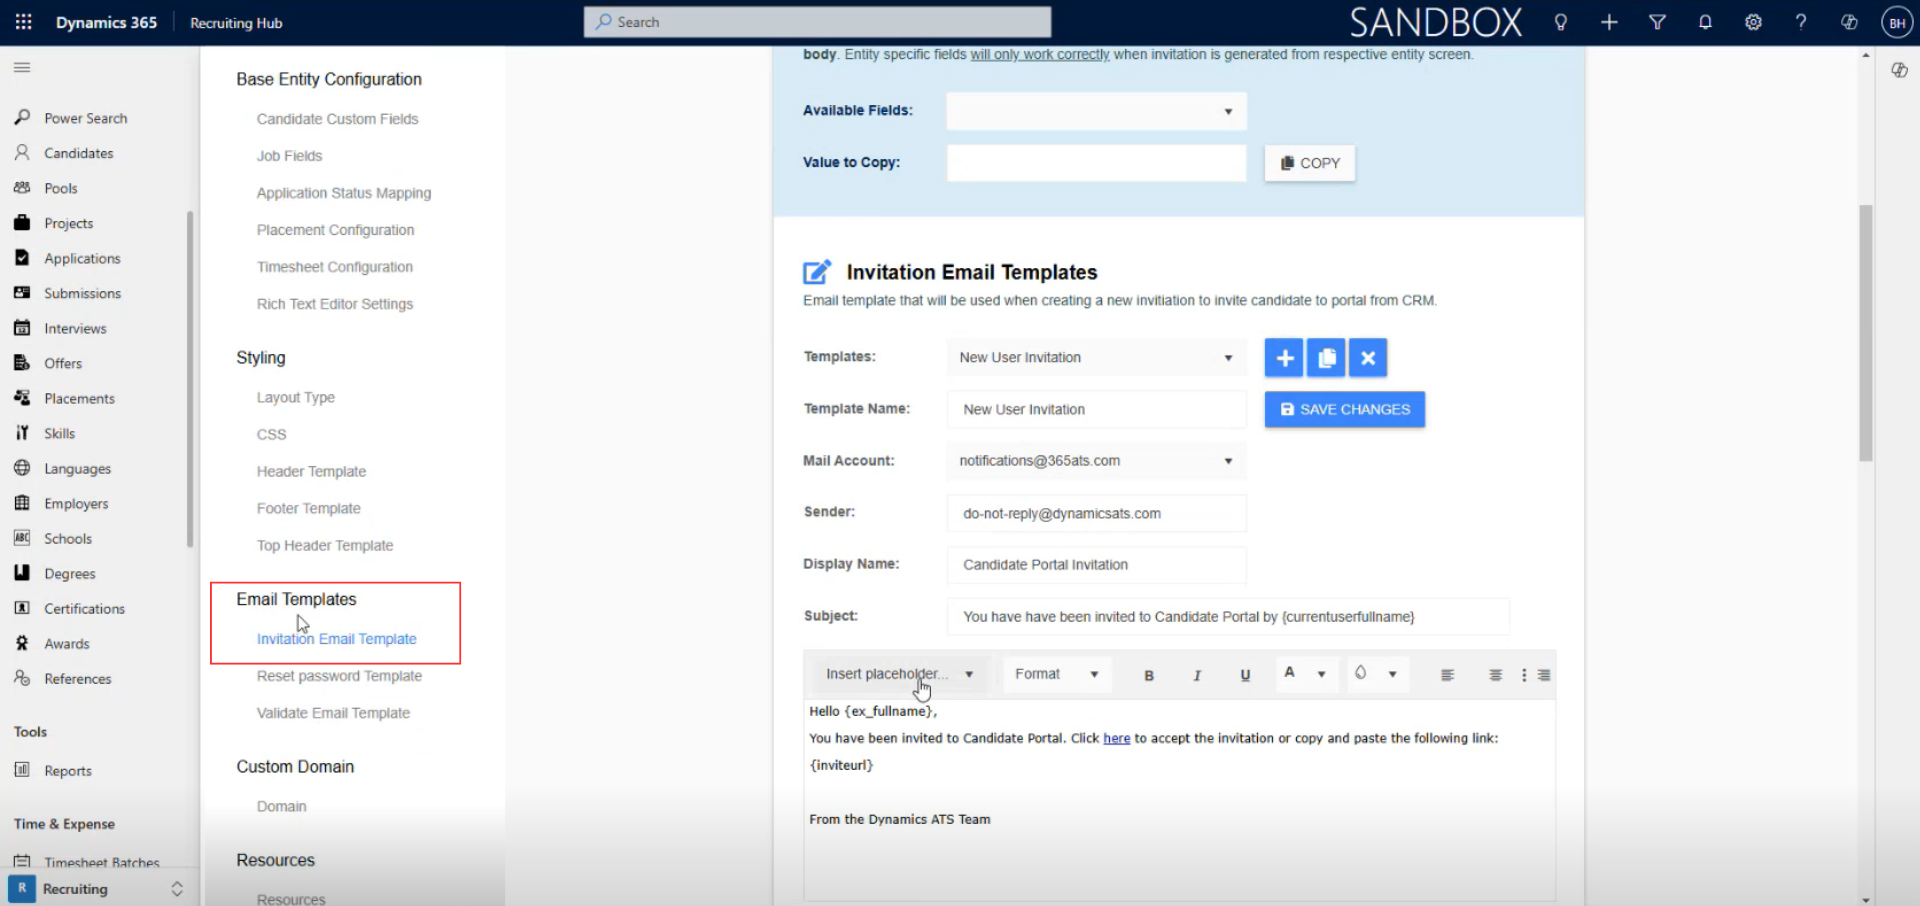Image resolution: width=1920 pixels, height=906 pixels.
Task: Open the Dynamics 365 app launcher grid
Action: click(23, 22)
